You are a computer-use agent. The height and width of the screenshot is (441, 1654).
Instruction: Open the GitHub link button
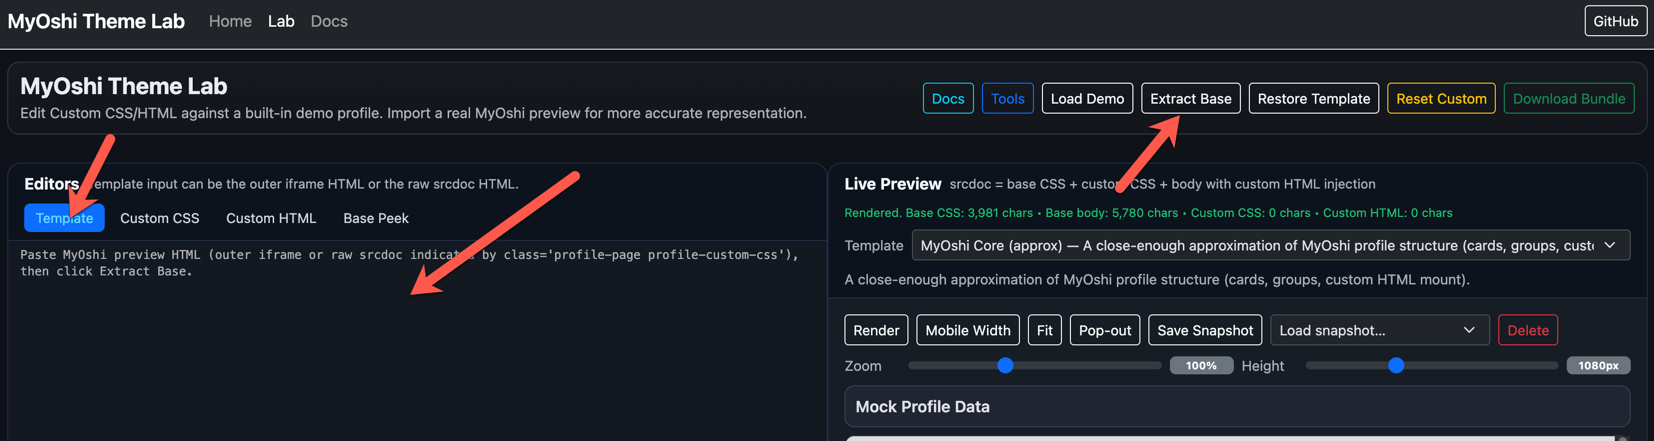point(1615,21)
